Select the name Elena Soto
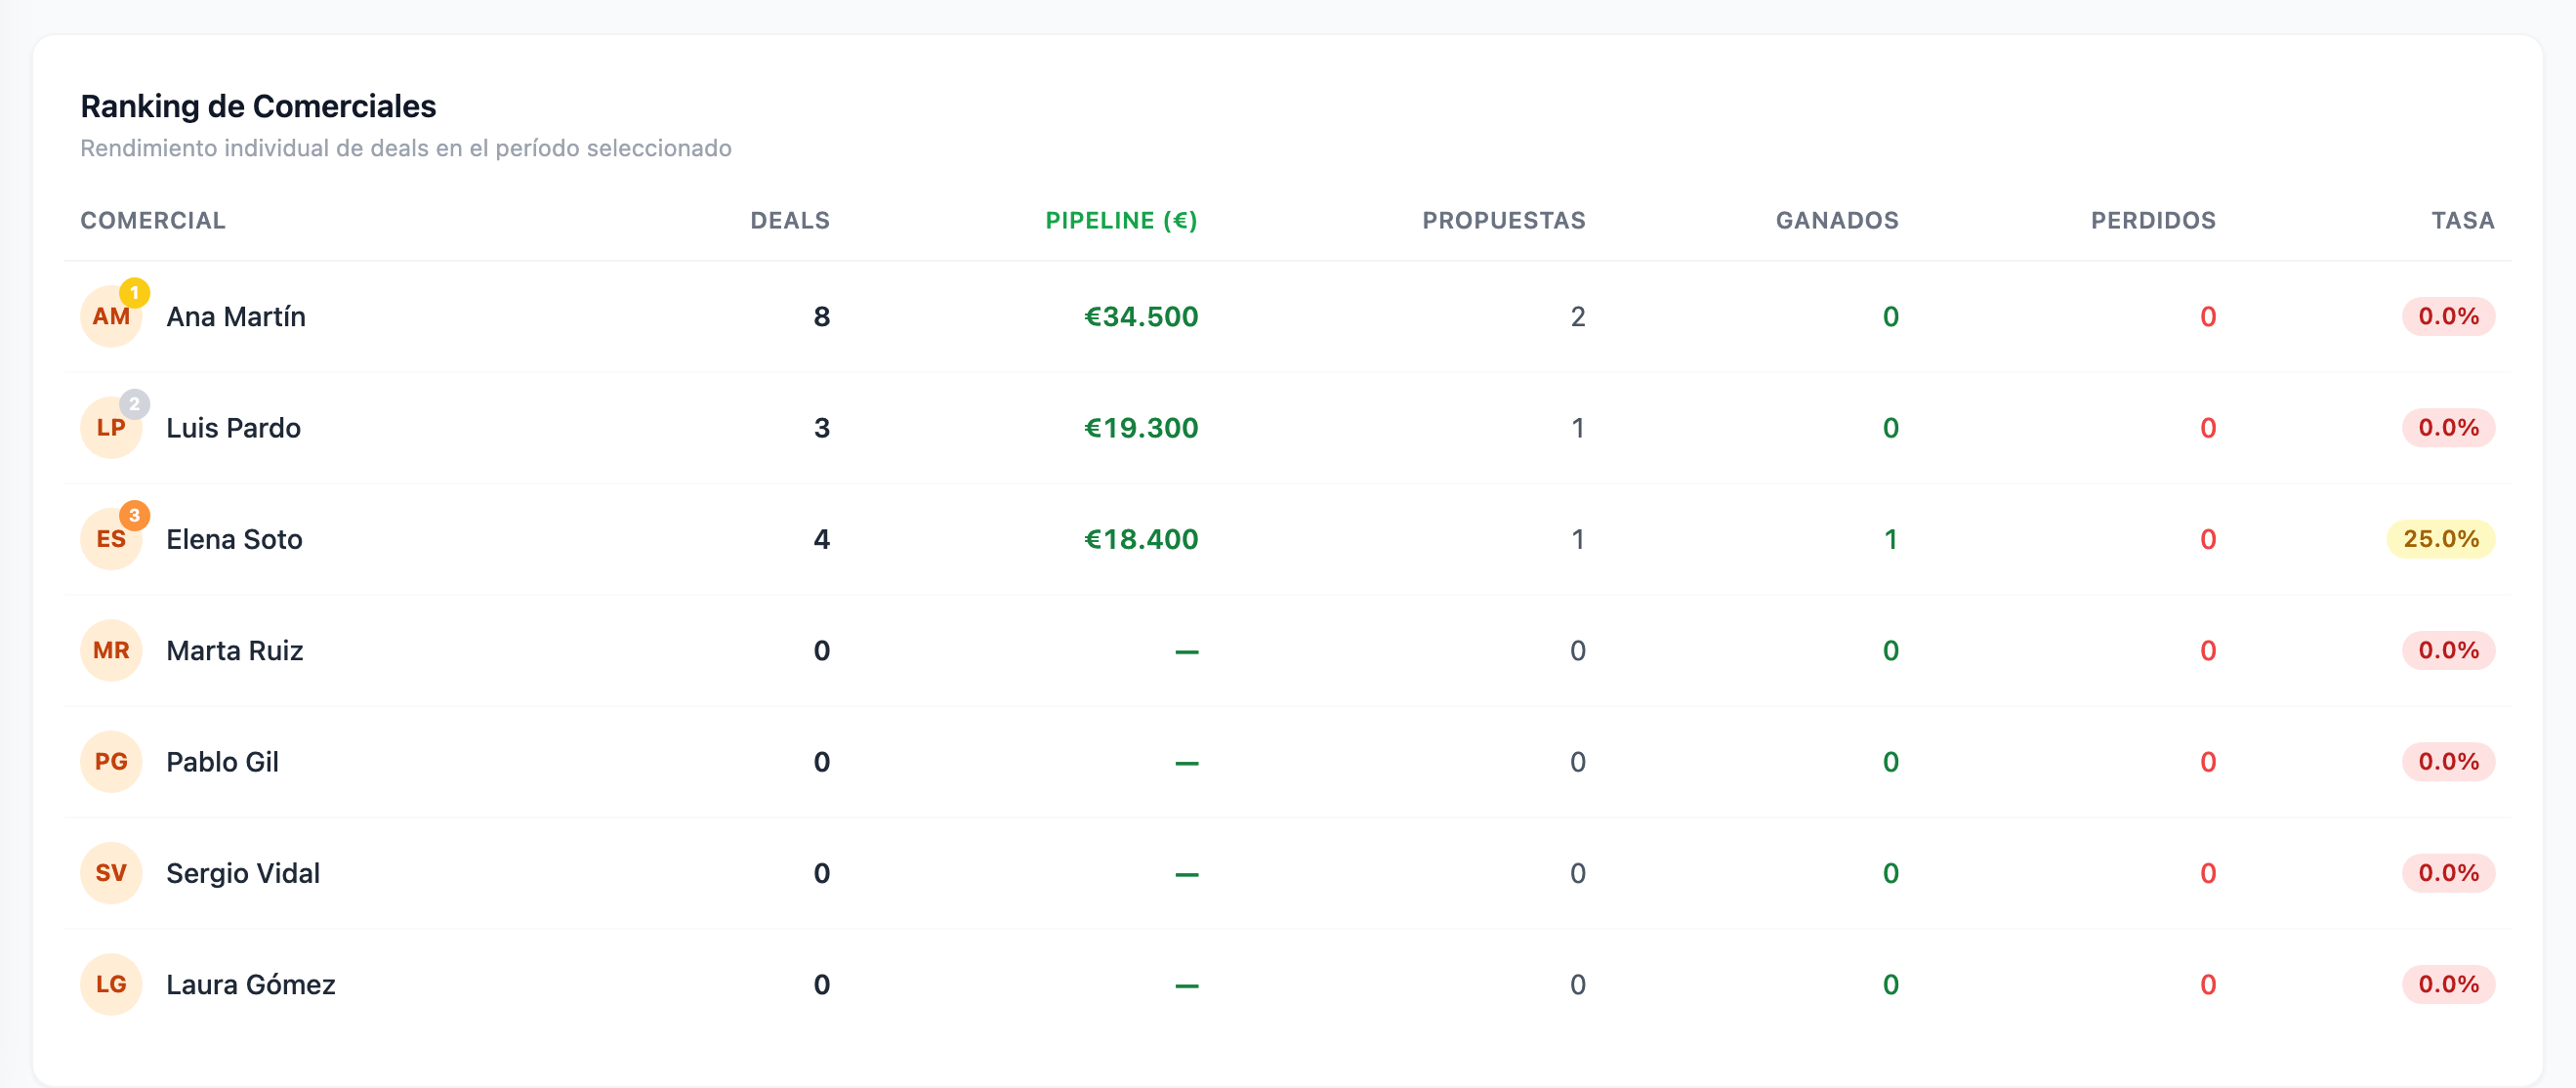 tap(234, 540)
